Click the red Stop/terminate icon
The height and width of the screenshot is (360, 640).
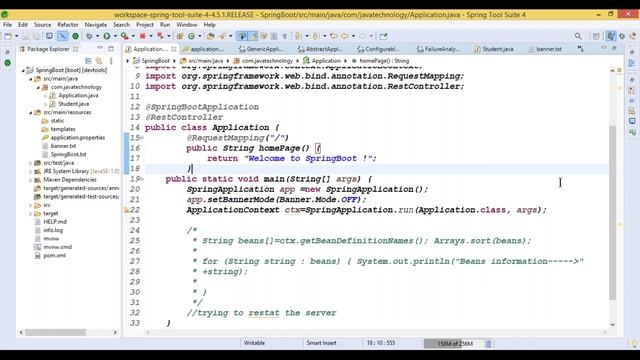pos(142,36)
